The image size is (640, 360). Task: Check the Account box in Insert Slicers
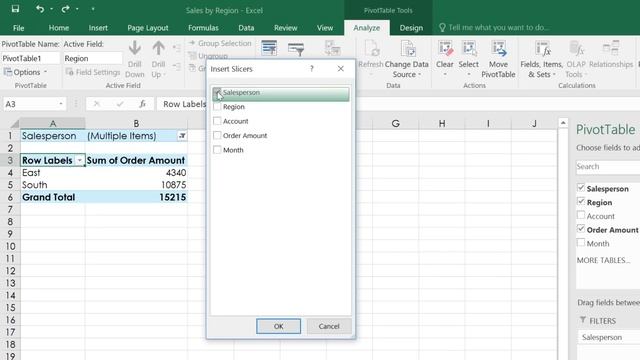pyautogui.click(x=217, y=121)
